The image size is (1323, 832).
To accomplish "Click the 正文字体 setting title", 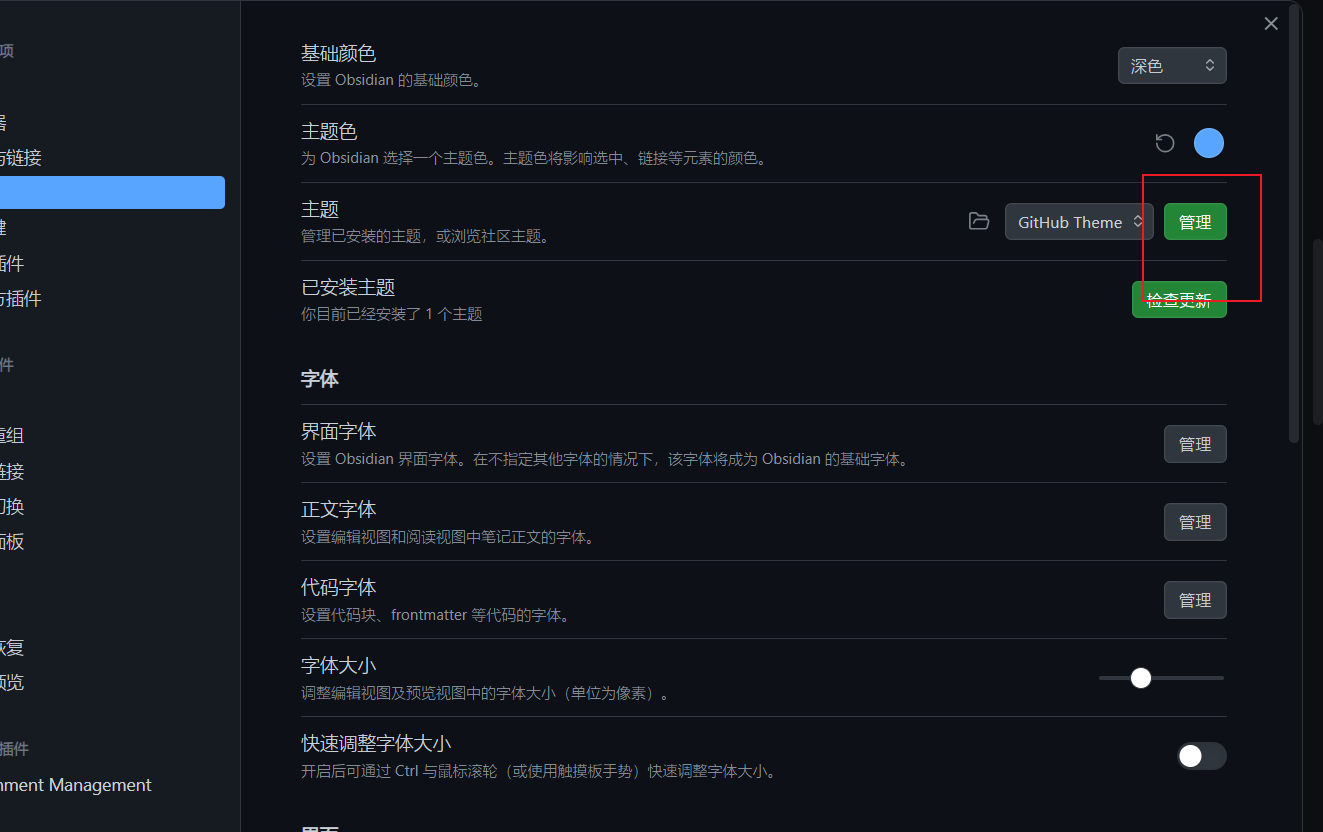I will [x=339, y=510].
